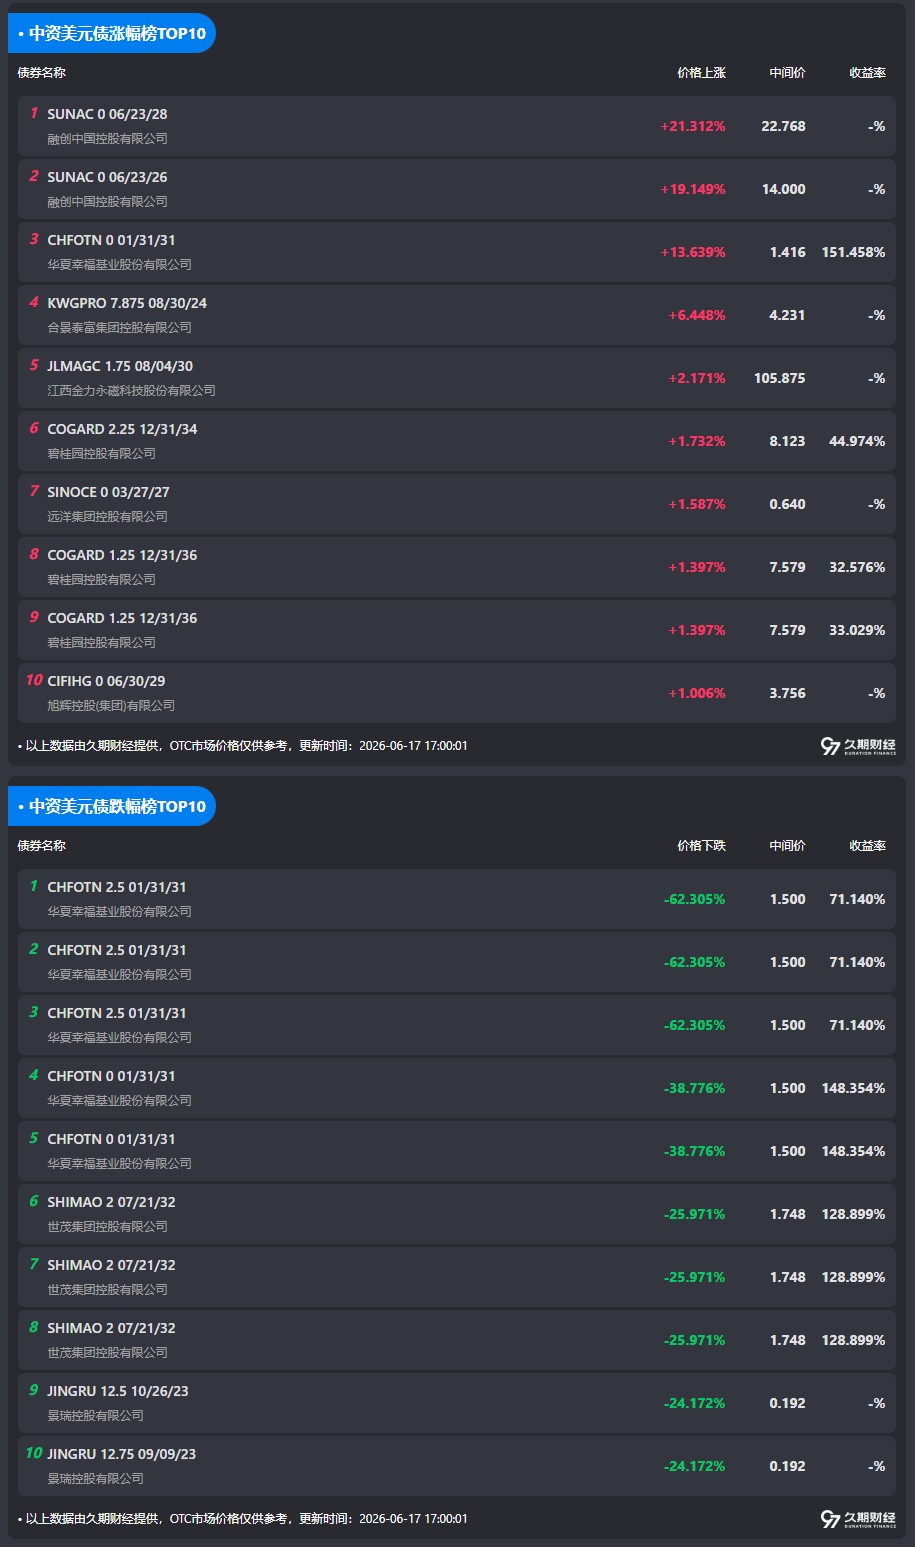Select CIFIHG 0 06/30/29 bond name

tap(106, 681)
